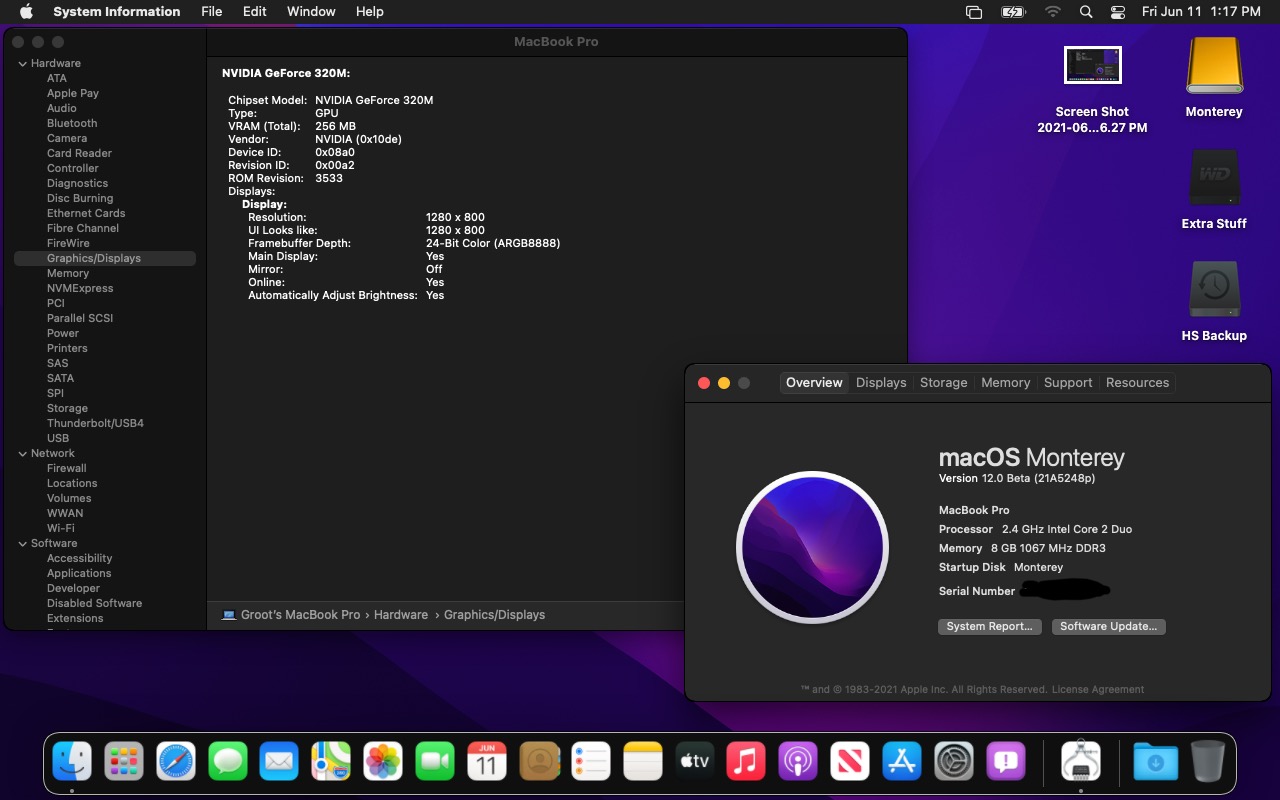Switch to the Storage tab
Image resolution: width=1280 pixels, height=800 pixels.
point(944,383)
